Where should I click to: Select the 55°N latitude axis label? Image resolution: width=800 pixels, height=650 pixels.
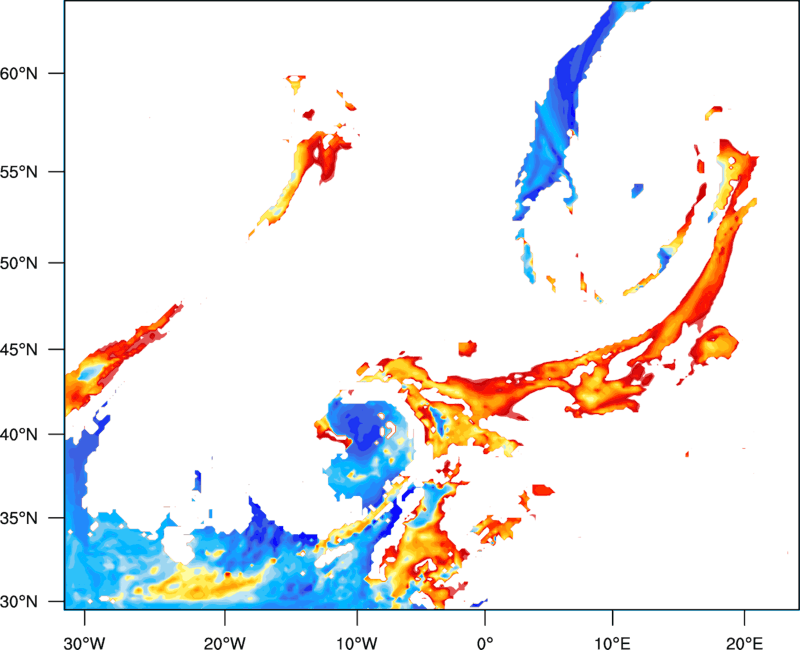[19, 172]
